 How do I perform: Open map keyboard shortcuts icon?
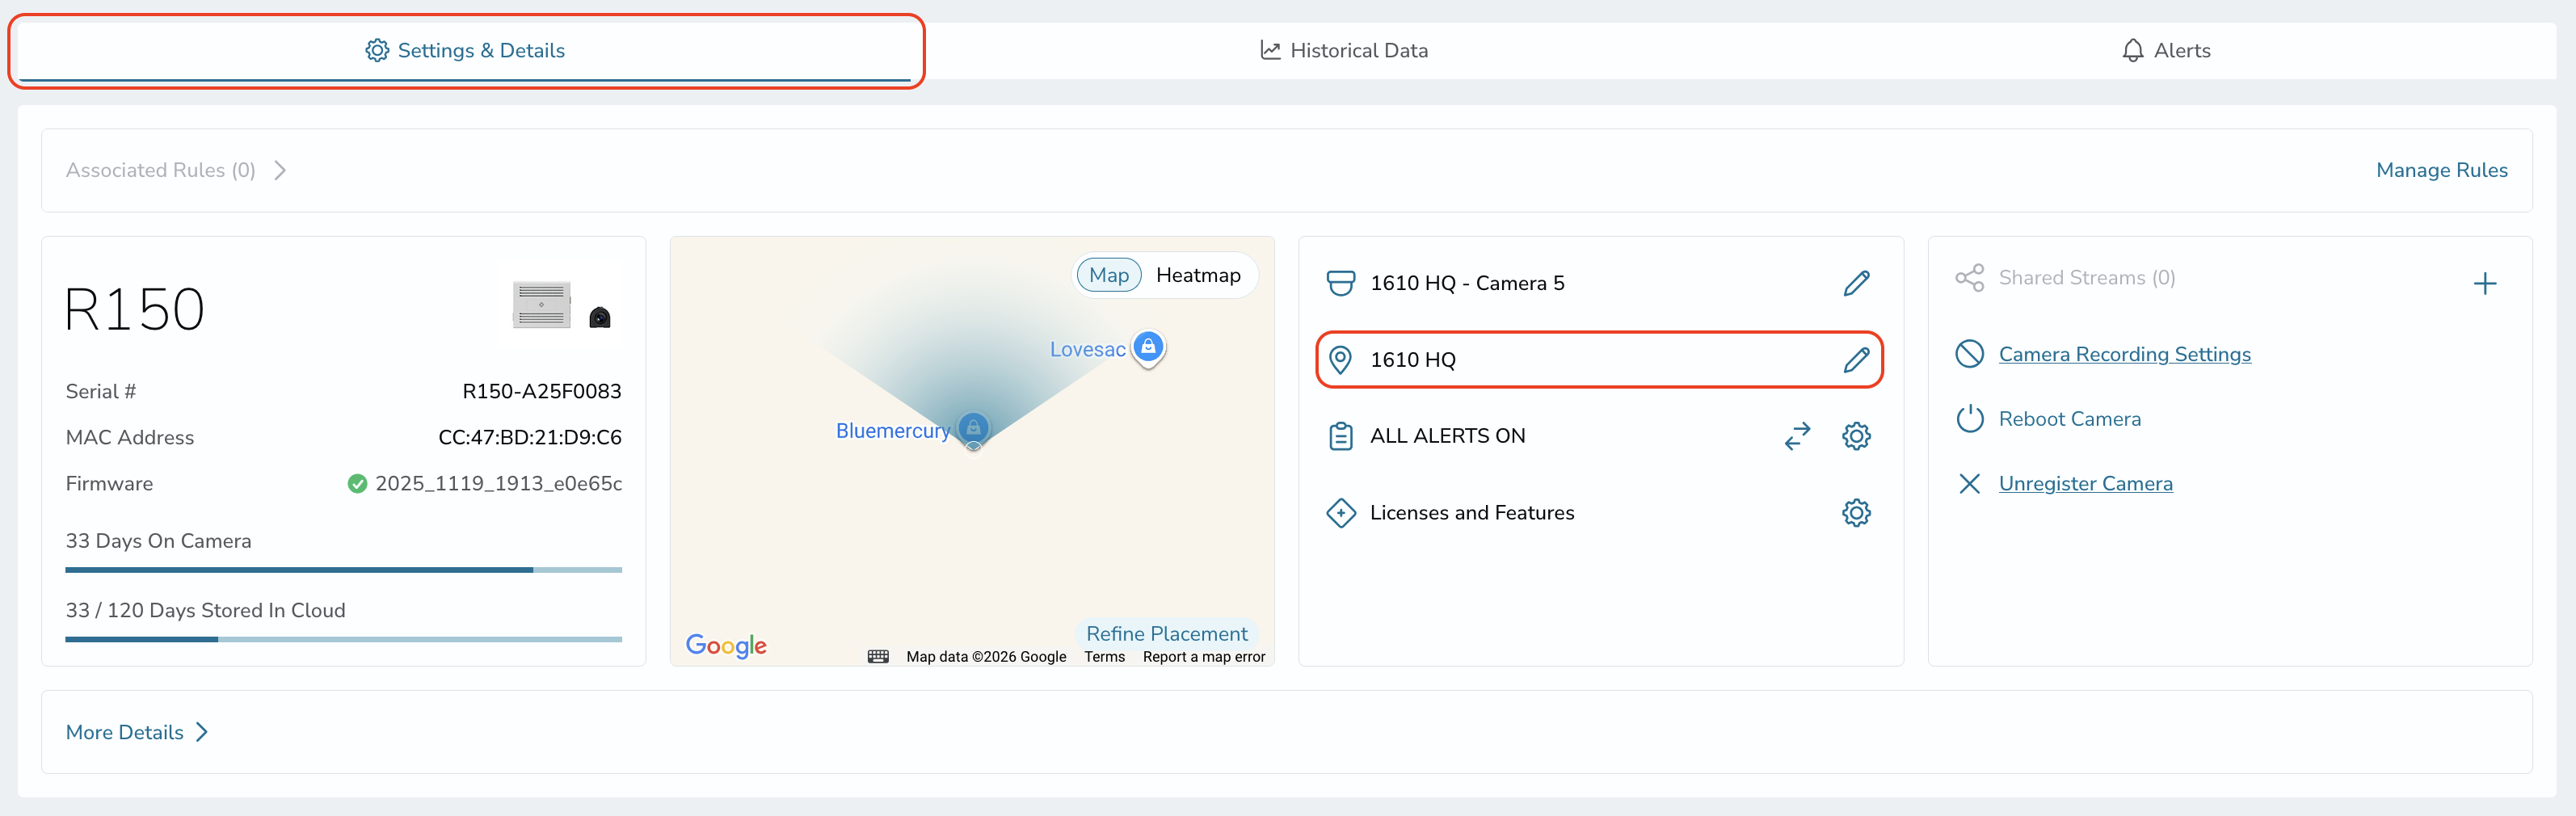point(878,657)
